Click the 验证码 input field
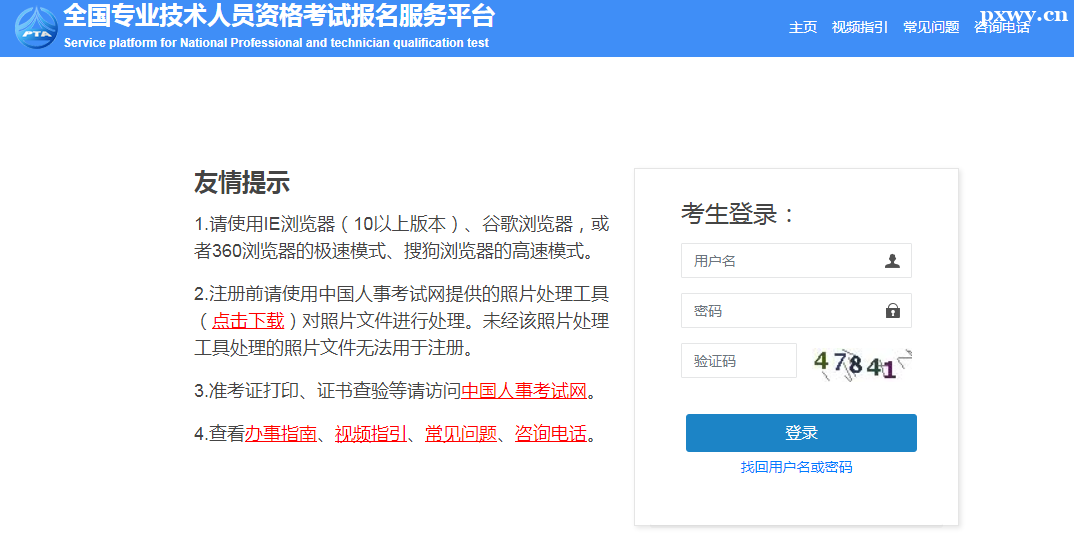Image resolution: width=1074 pixels, height=549 pixels. pos(738,361)
